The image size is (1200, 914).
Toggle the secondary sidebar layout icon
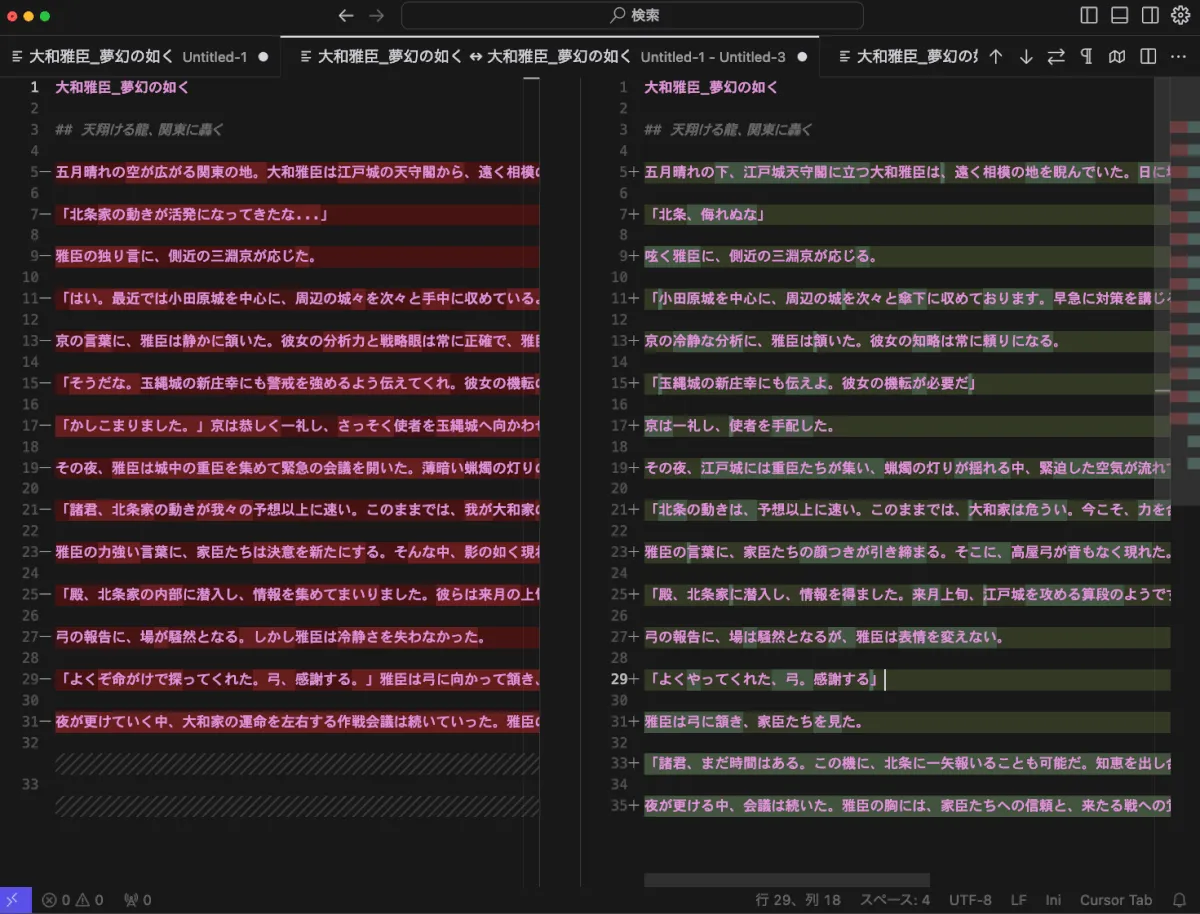tap(1150, 16)
